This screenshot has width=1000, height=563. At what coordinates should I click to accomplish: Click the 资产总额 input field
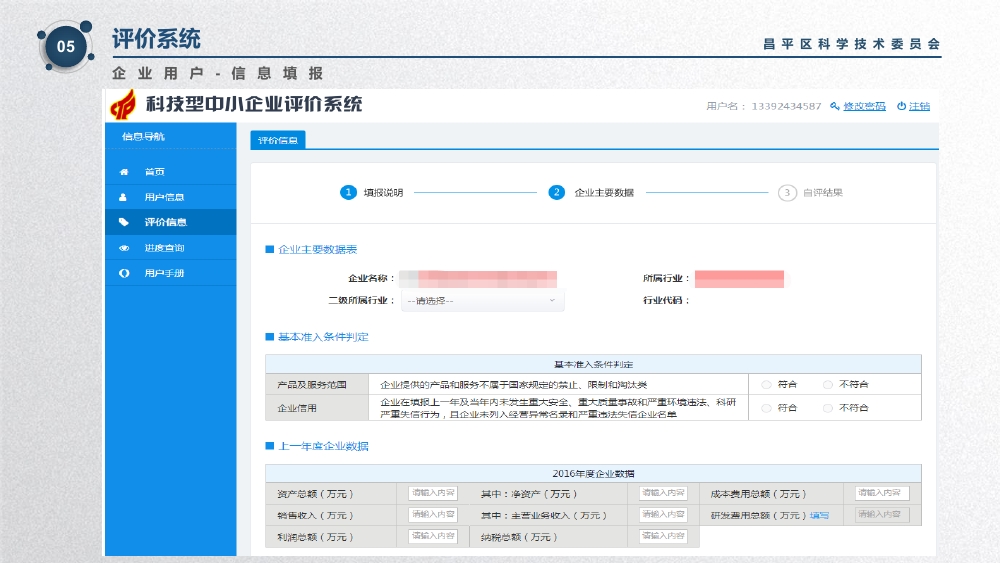[432, 493]
